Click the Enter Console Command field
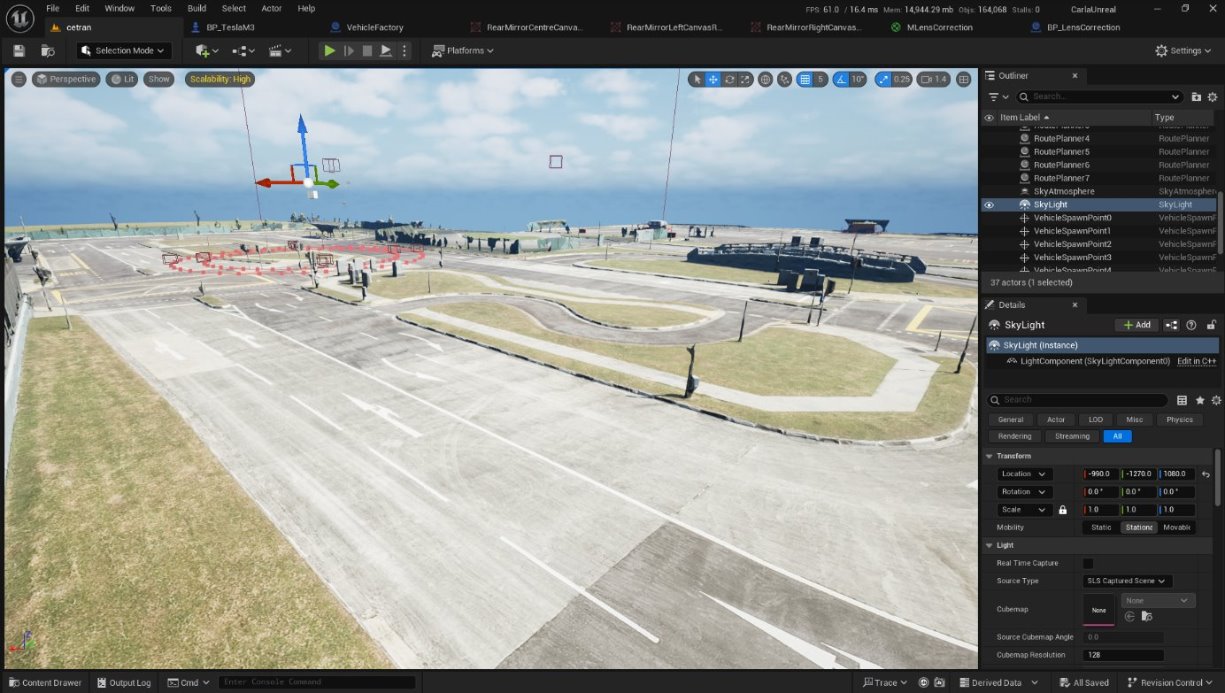The width and height of the screenshot is (1225, 693). [316, 682]
